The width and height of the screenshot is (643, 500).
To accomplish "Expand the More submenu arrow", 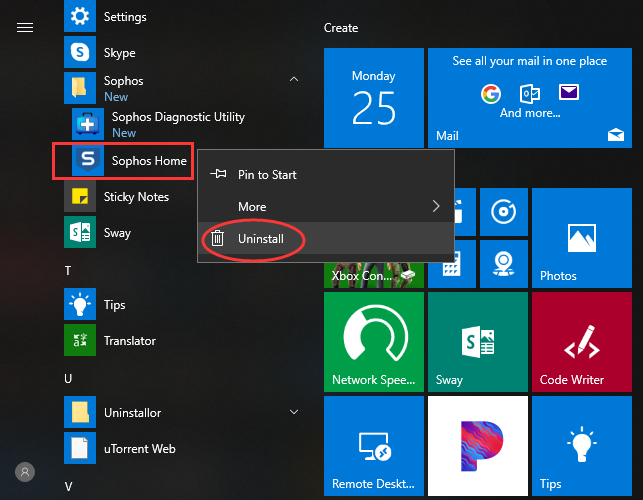I will point(436,206).
